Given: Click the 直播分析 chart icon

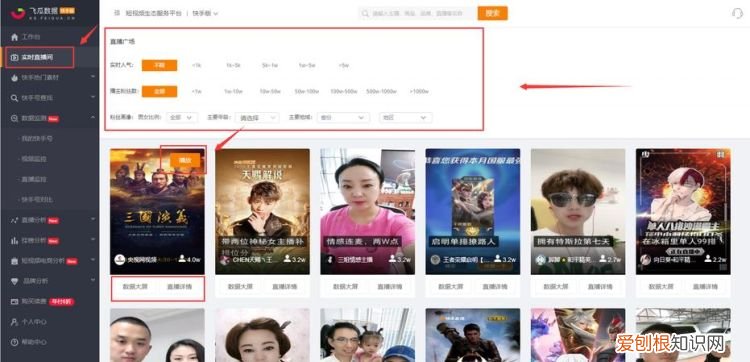Looking at the screenshot, I should (14, 220).
